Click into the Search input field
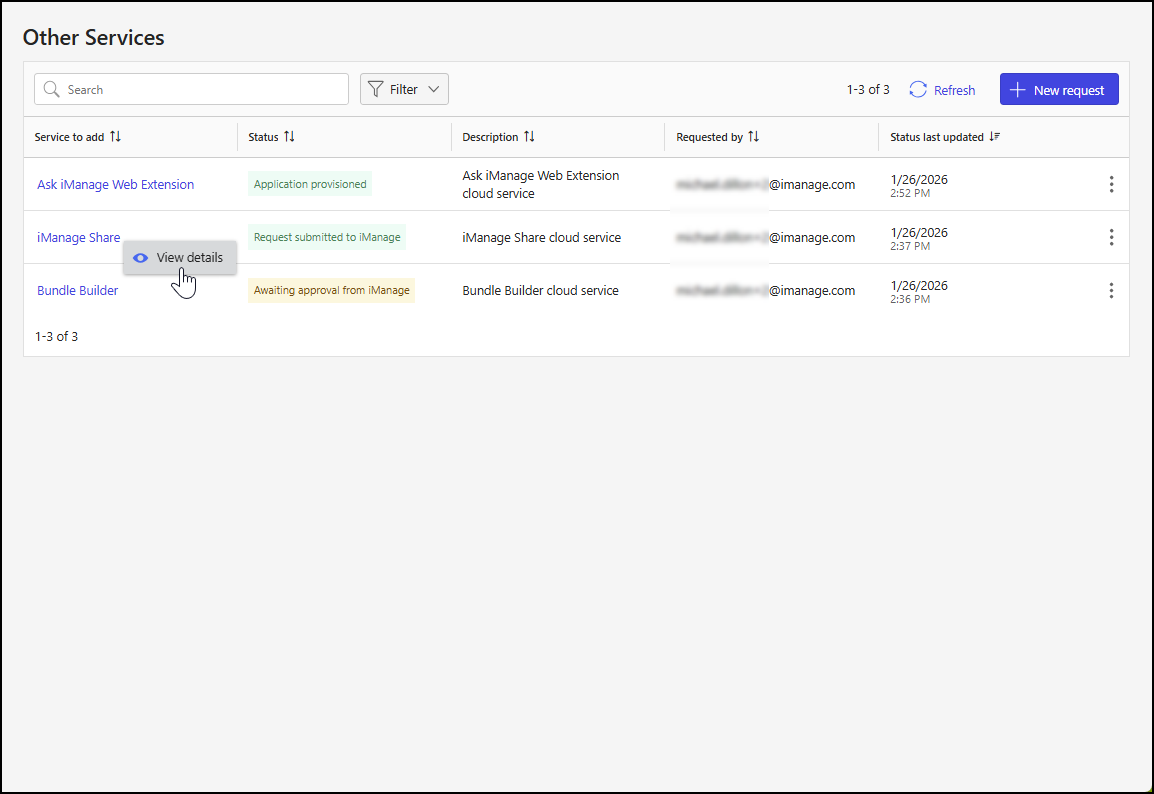This screenshot has height=794, width=1154. (191, 89)
